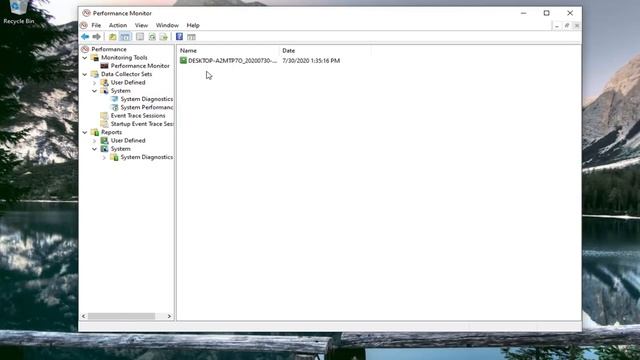Collapse the Data Collector Sets node
The width and height of the screenshot is (640, 360).
85,74
